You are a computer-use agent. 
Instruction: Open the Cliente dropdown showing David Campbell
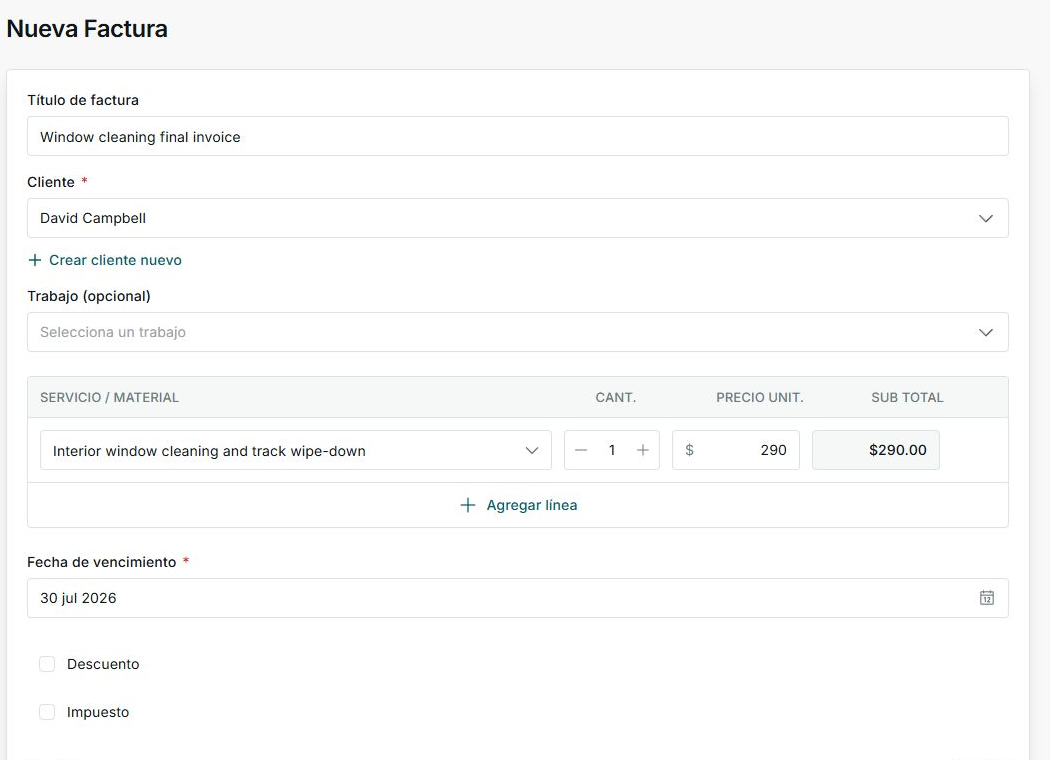(x=518, y=218)
